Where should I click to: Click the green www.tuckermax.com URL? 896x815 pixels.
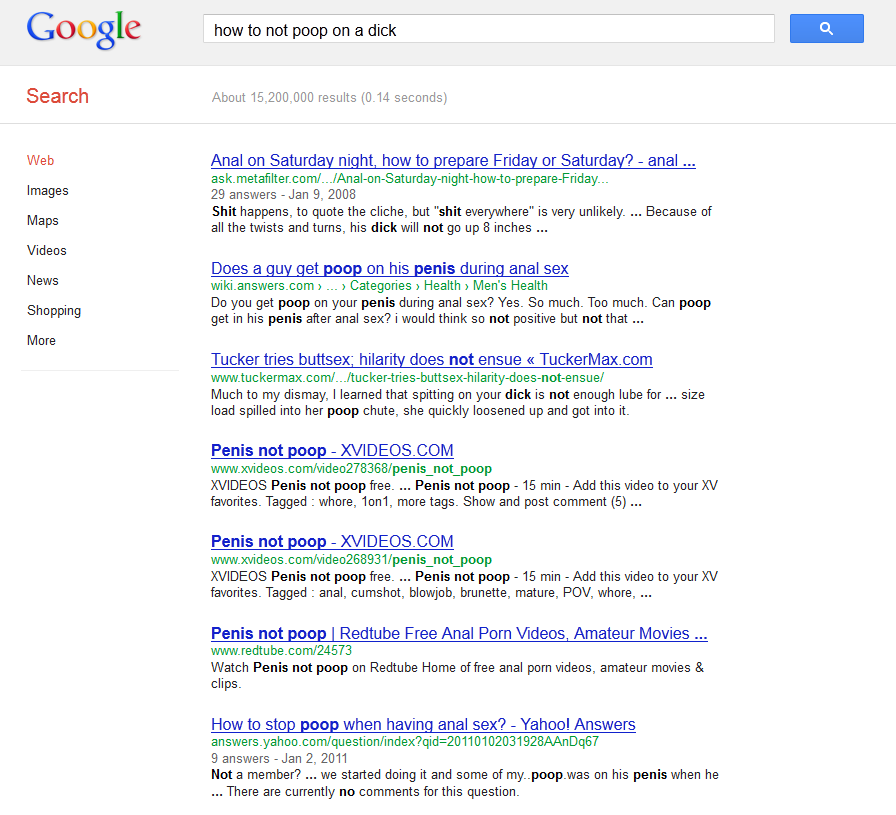click(x=407, y=378)
